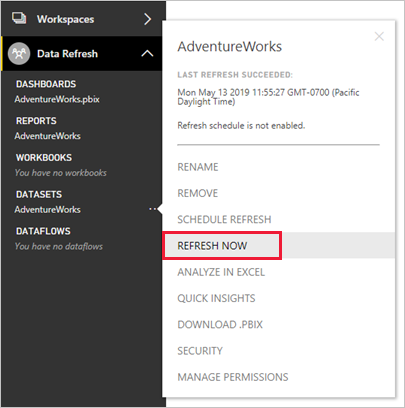Select Manage Permissions entry
Screen dimensions: 405x408
click(233, 377)
